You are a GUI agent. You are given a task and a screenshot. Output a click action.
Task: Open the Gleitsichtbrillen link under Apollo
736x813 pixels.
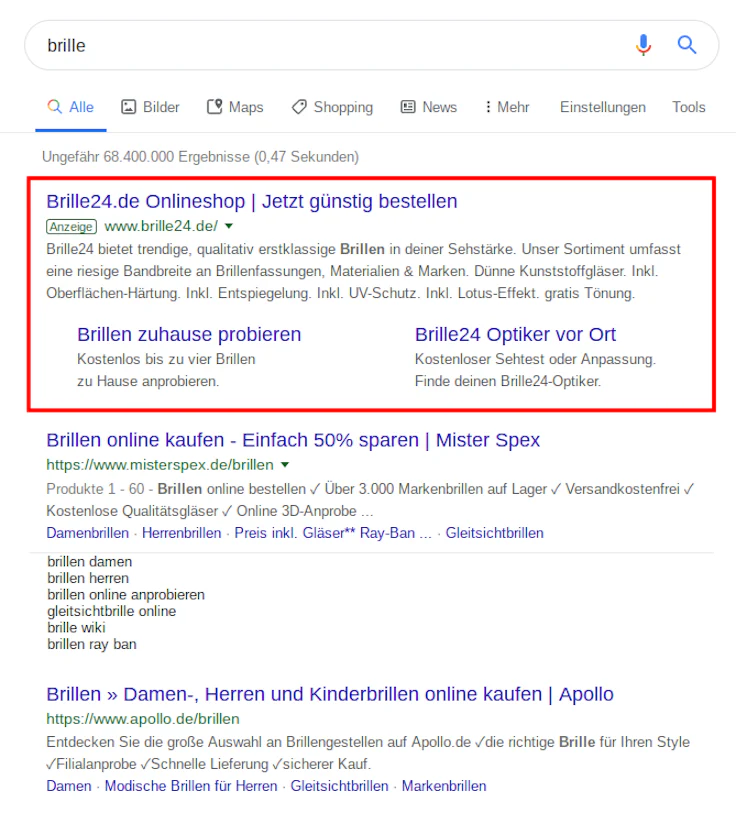click(x=339, y=786)
